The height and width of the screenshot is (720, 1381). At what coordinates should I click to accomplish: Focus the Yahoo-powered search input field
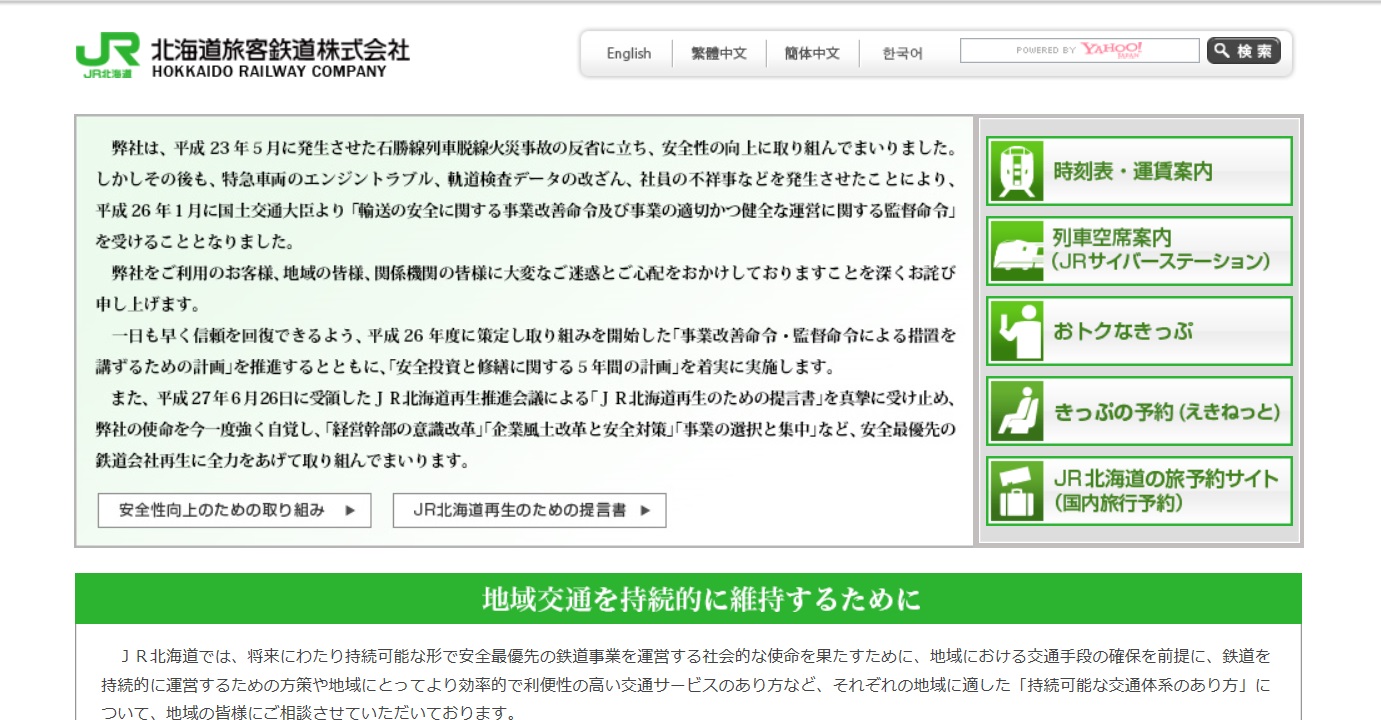coord(1079,51)
